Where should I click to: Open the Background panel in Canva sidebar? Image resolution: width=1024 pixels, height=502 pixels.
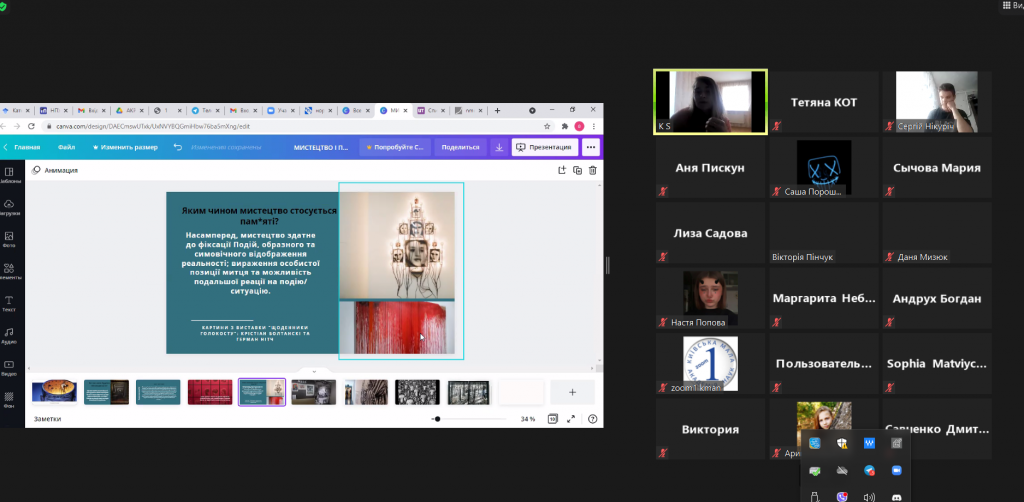[10, 400]
